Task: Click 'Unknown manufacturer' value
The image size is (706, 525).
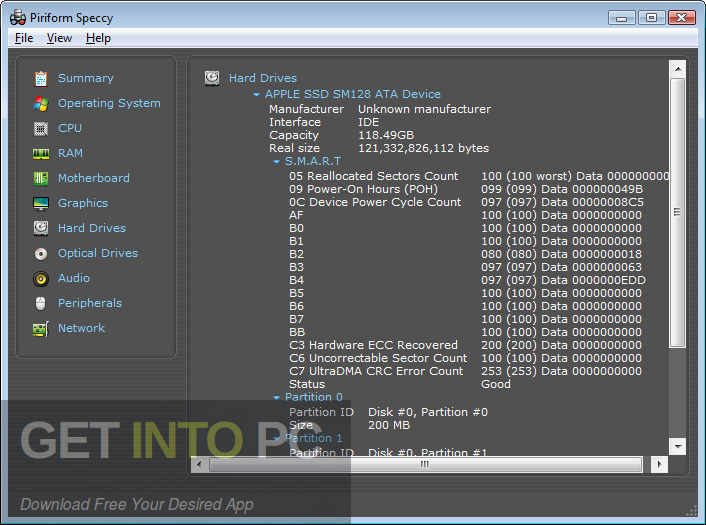Action: [x=425, y=109]
